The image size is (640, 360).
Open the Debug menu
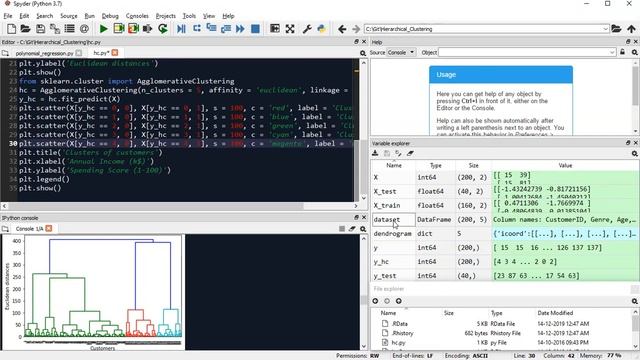(x=110, y=16)
